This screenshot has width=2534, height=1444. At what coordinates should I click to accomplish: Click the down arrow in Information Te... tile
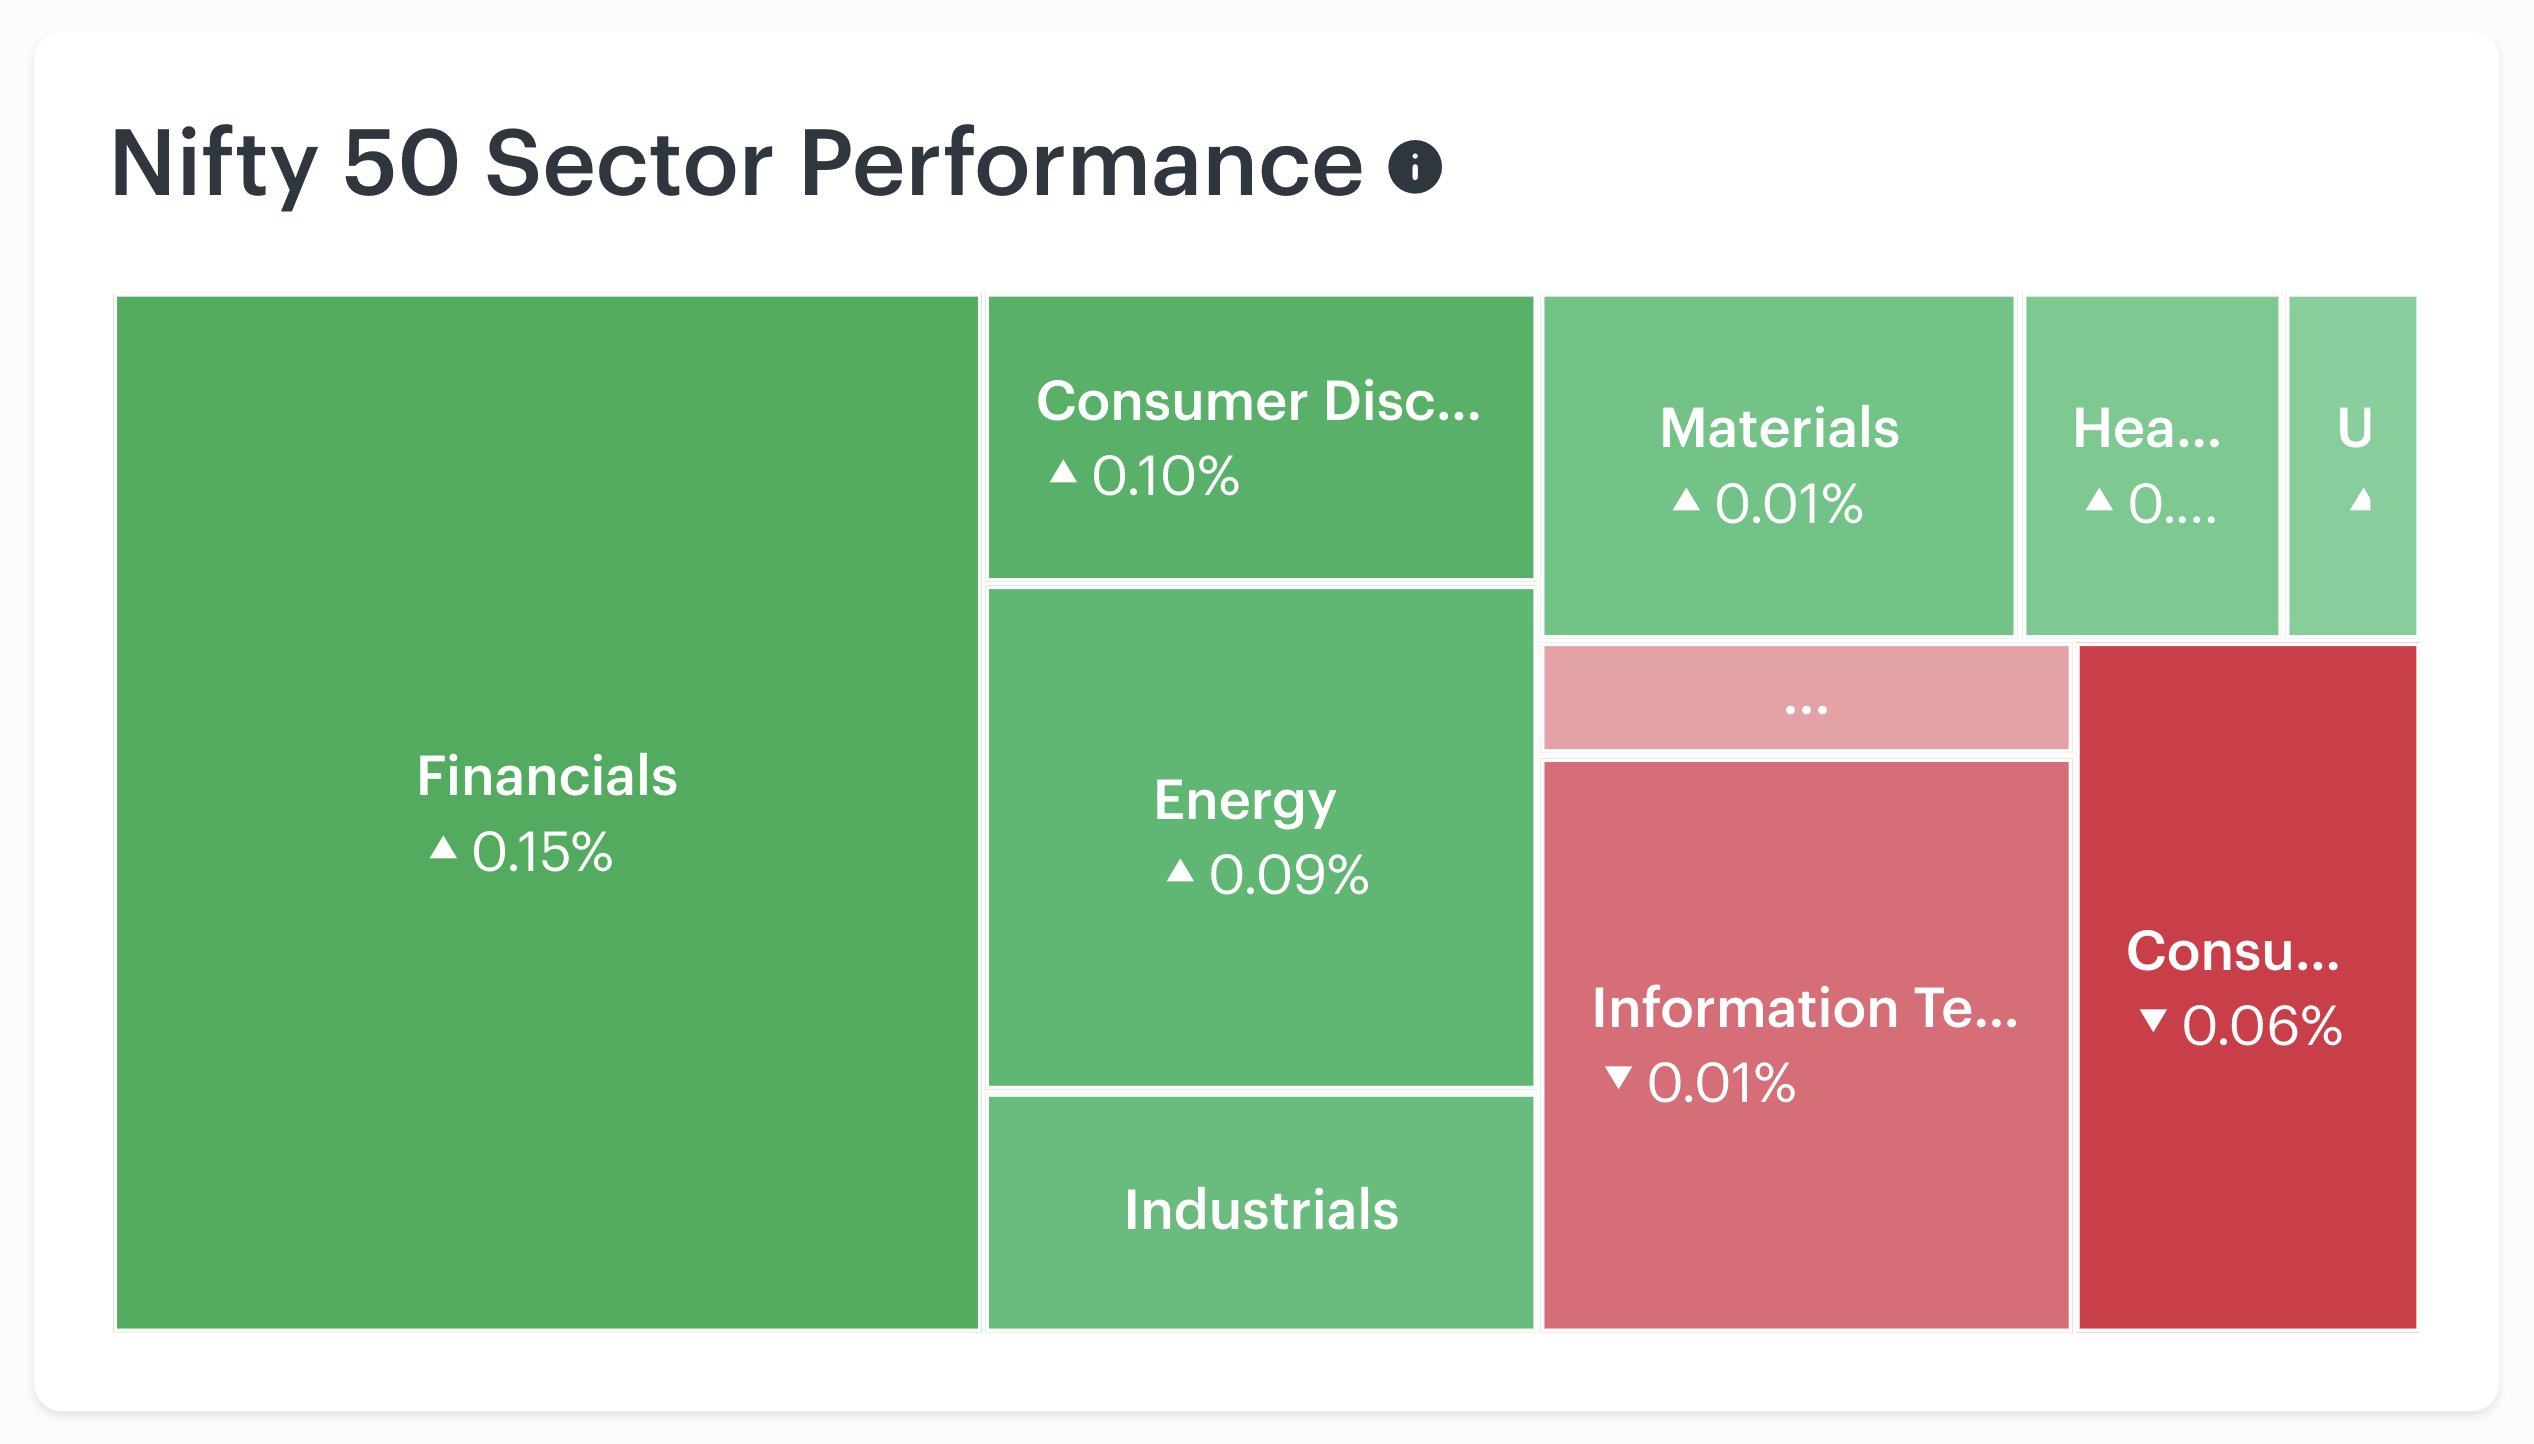click(1618, 1078)
